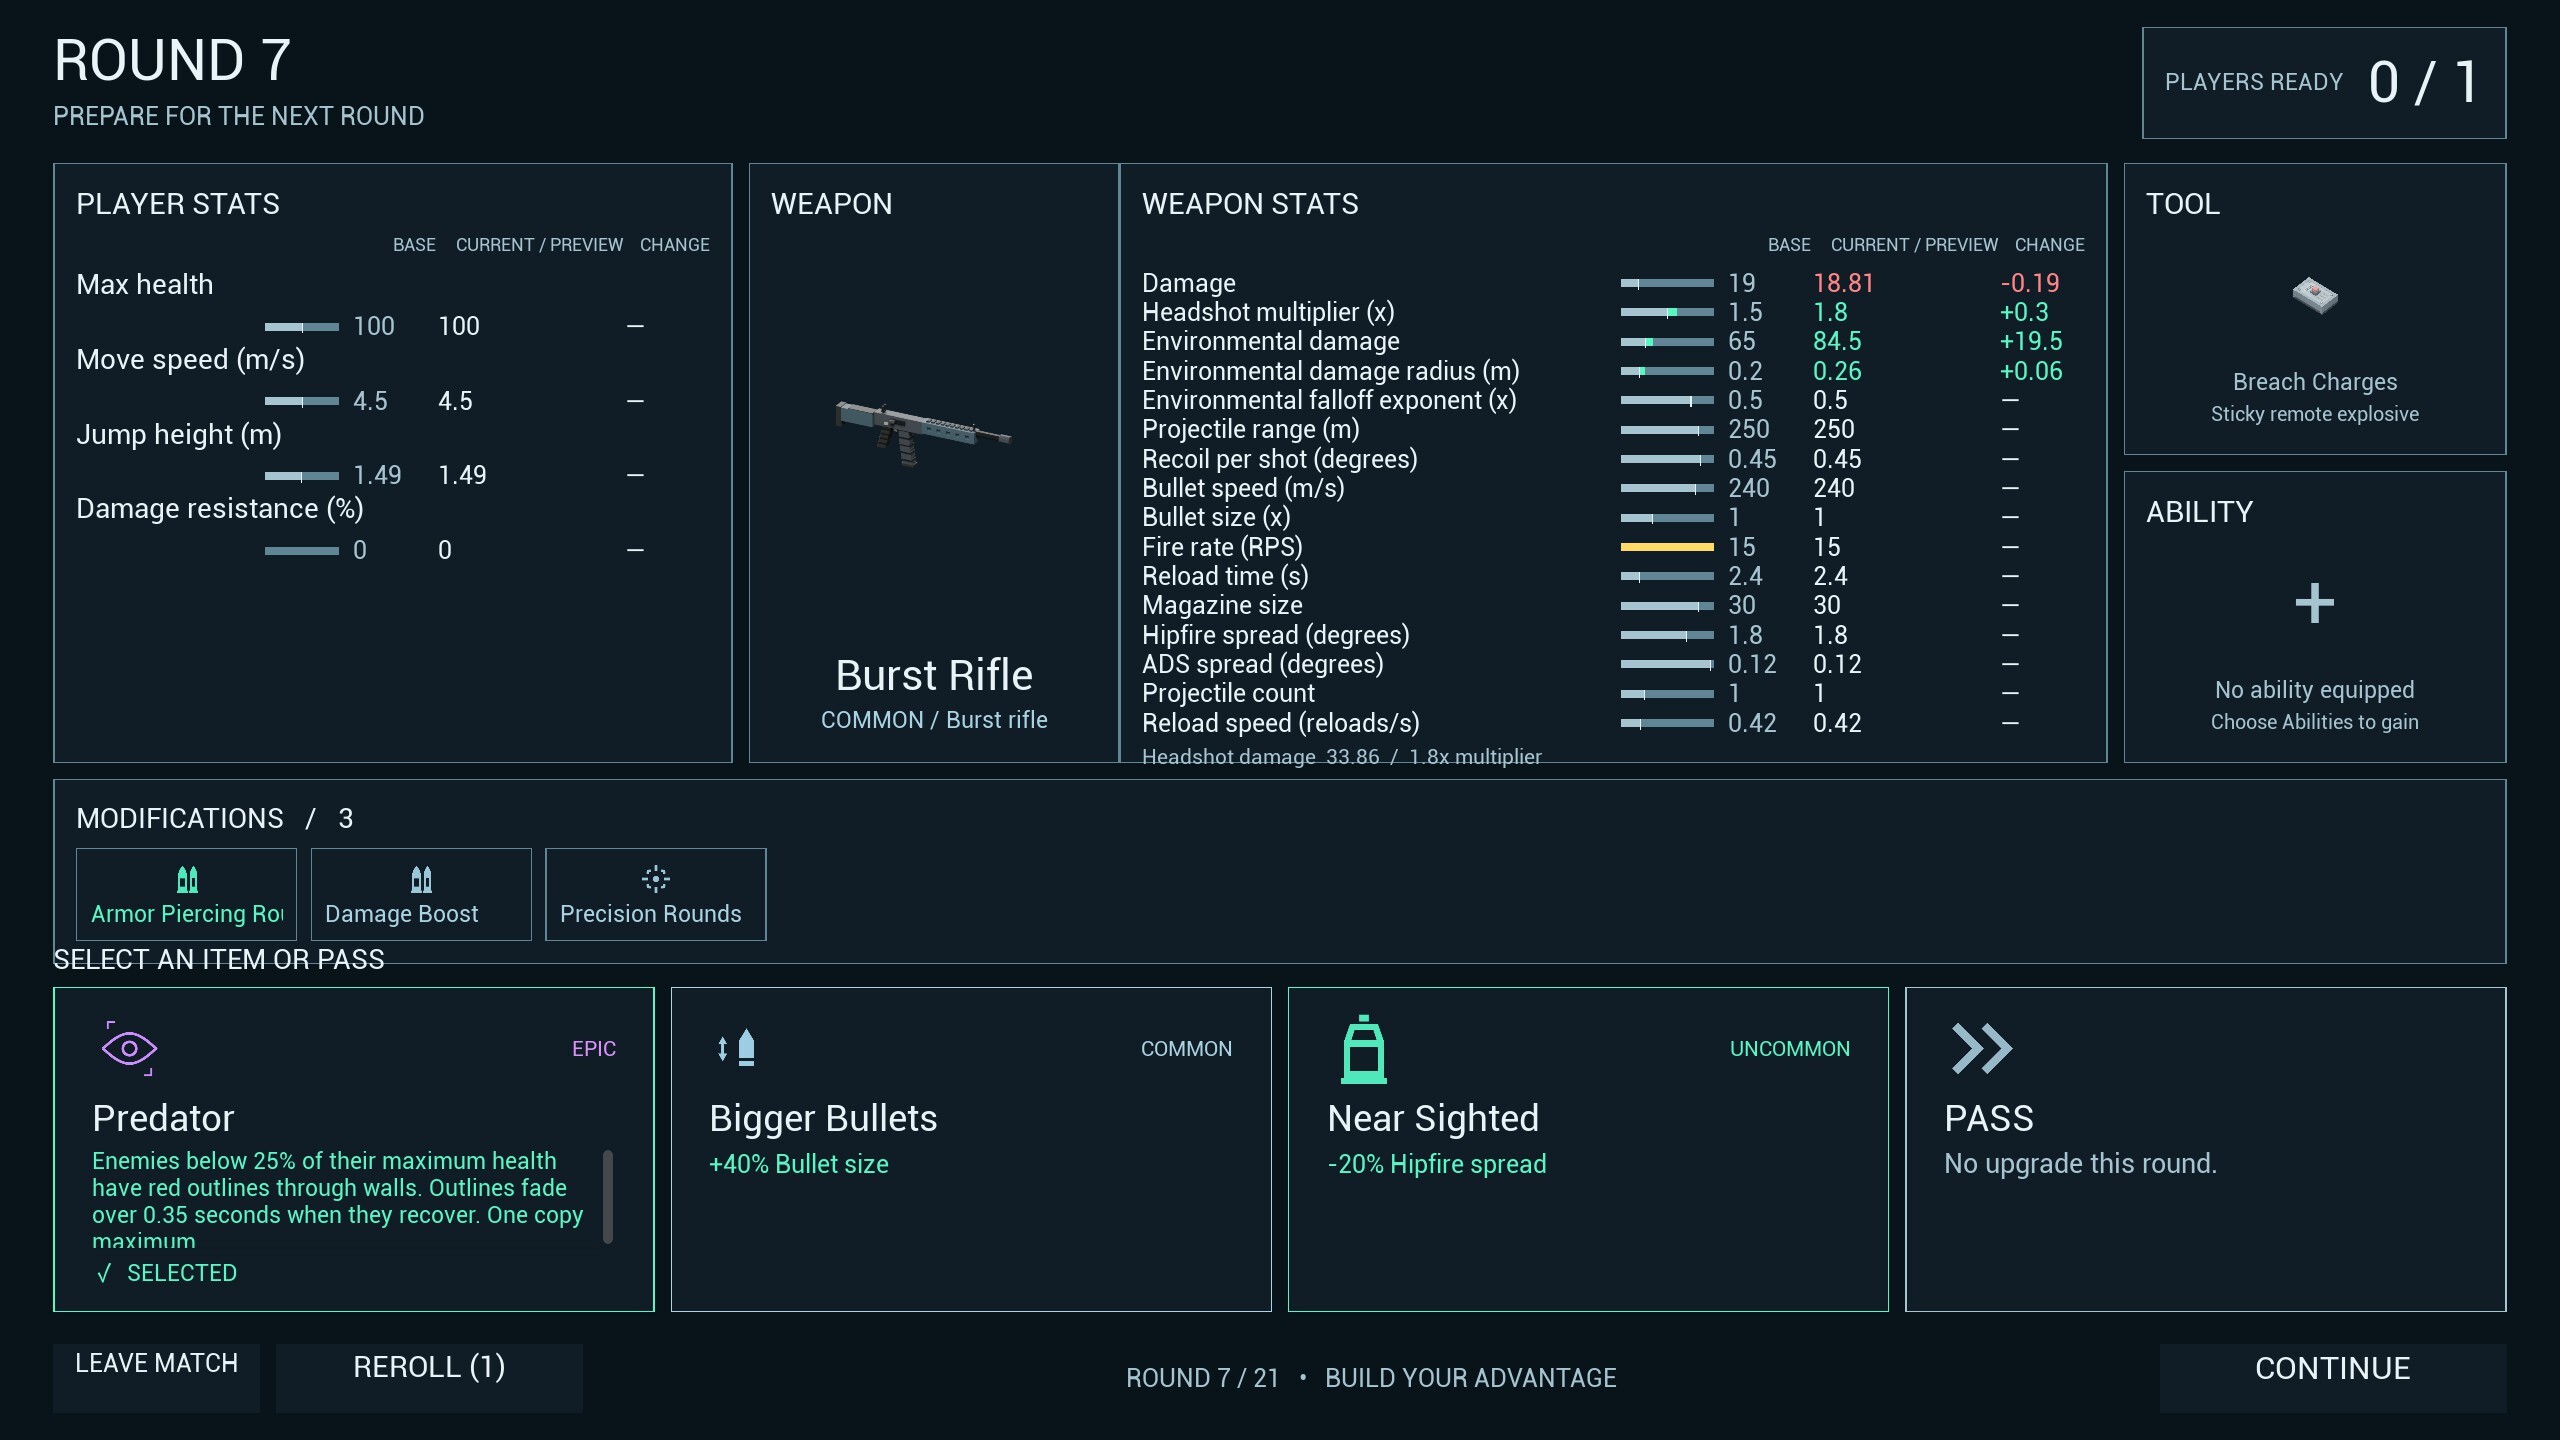Select the Predator upgrade card
2560x1440 pixels.
coord(354,1149)
